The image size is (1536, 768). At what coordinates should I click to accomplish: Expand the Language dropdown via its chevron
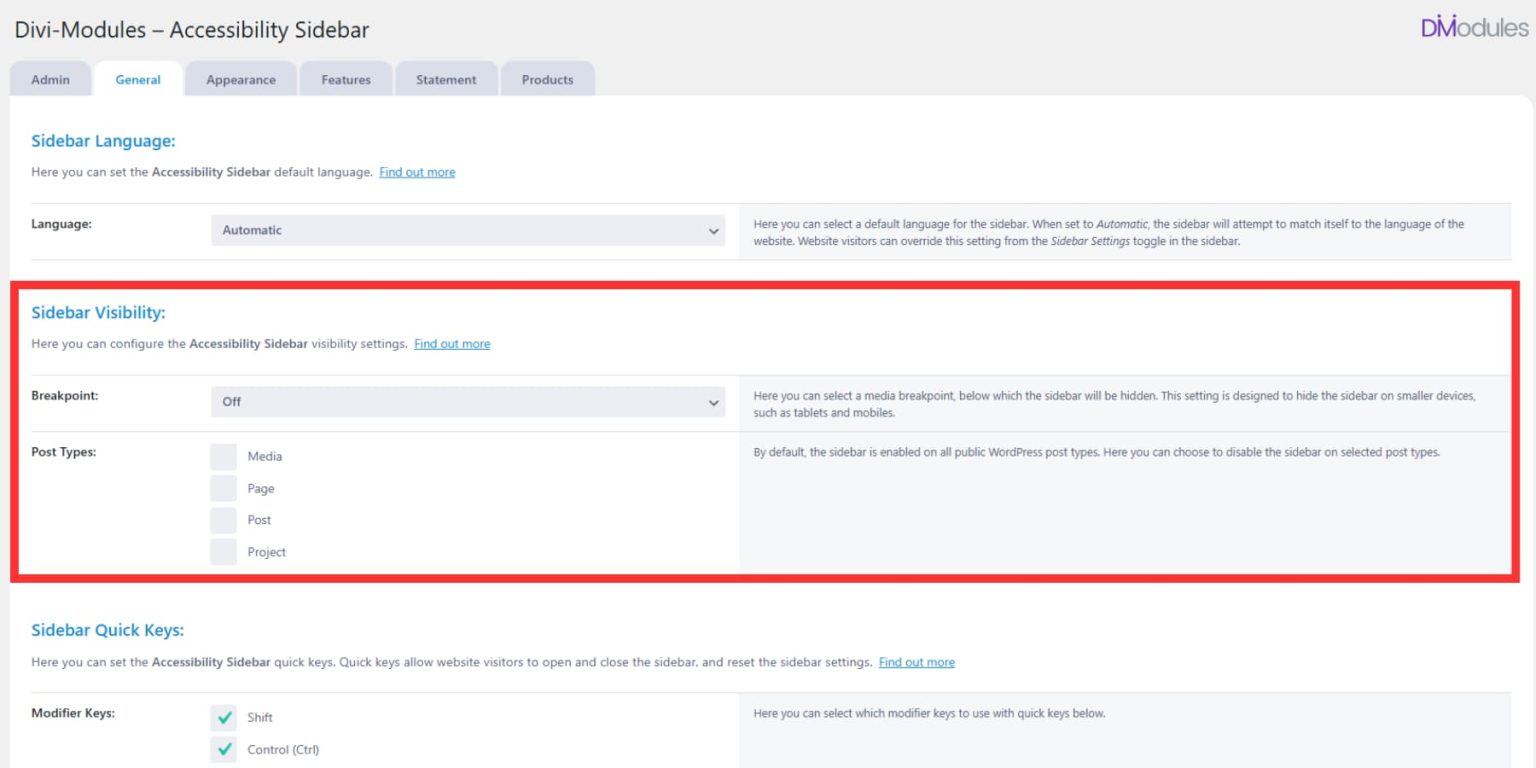click(714, 230)
